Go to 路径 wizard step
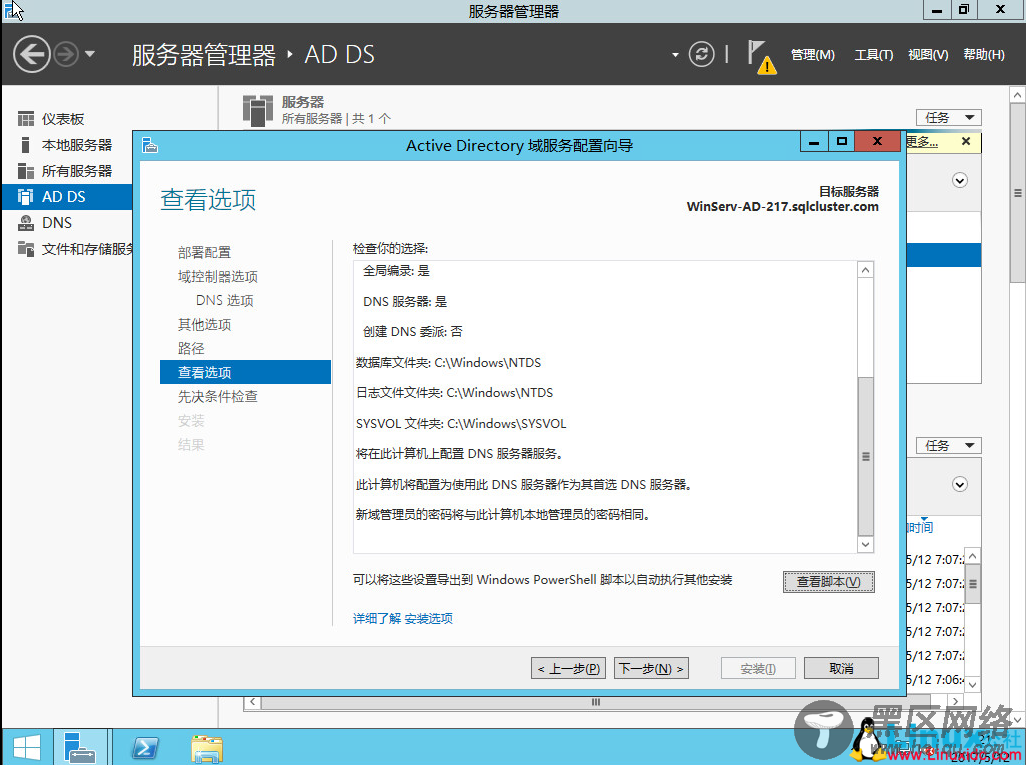 [191, 349]
